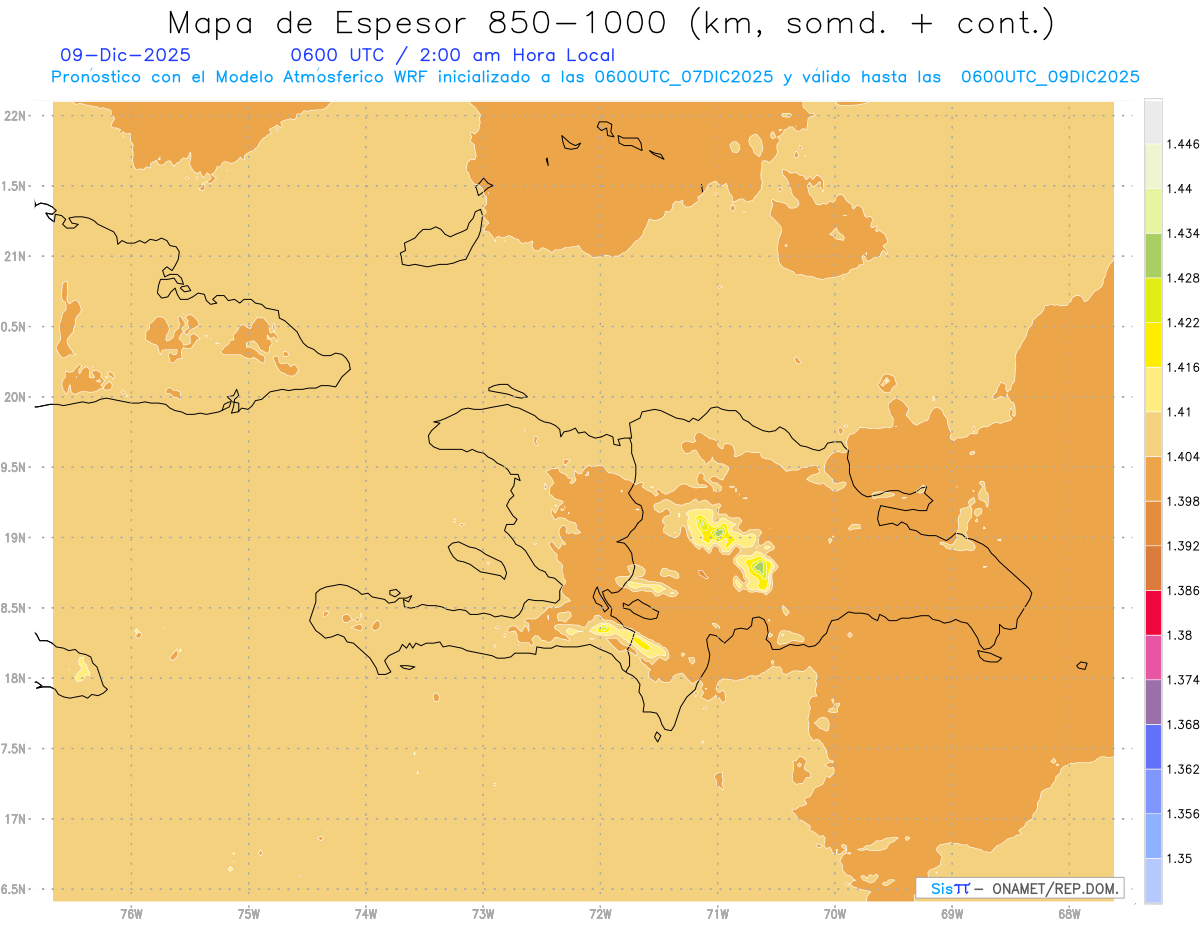Select the legend value 1.35
The image size is (1200, 927).
[x=1179, y=859]
